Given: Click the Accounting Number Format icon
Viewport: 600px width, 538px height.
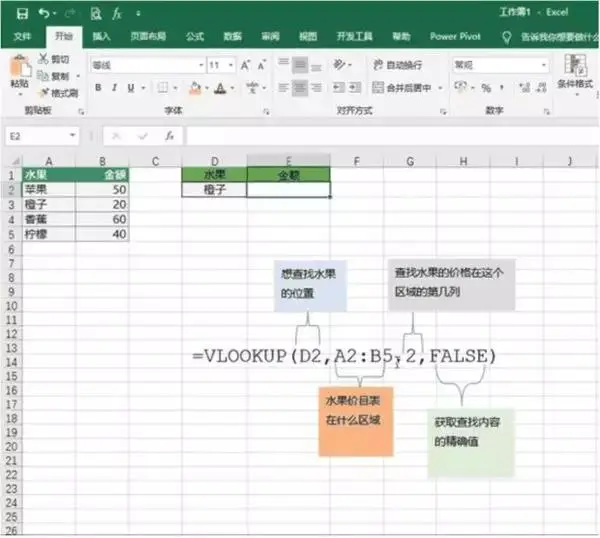Looking at the screenshot, I should (x=461, y=88).
